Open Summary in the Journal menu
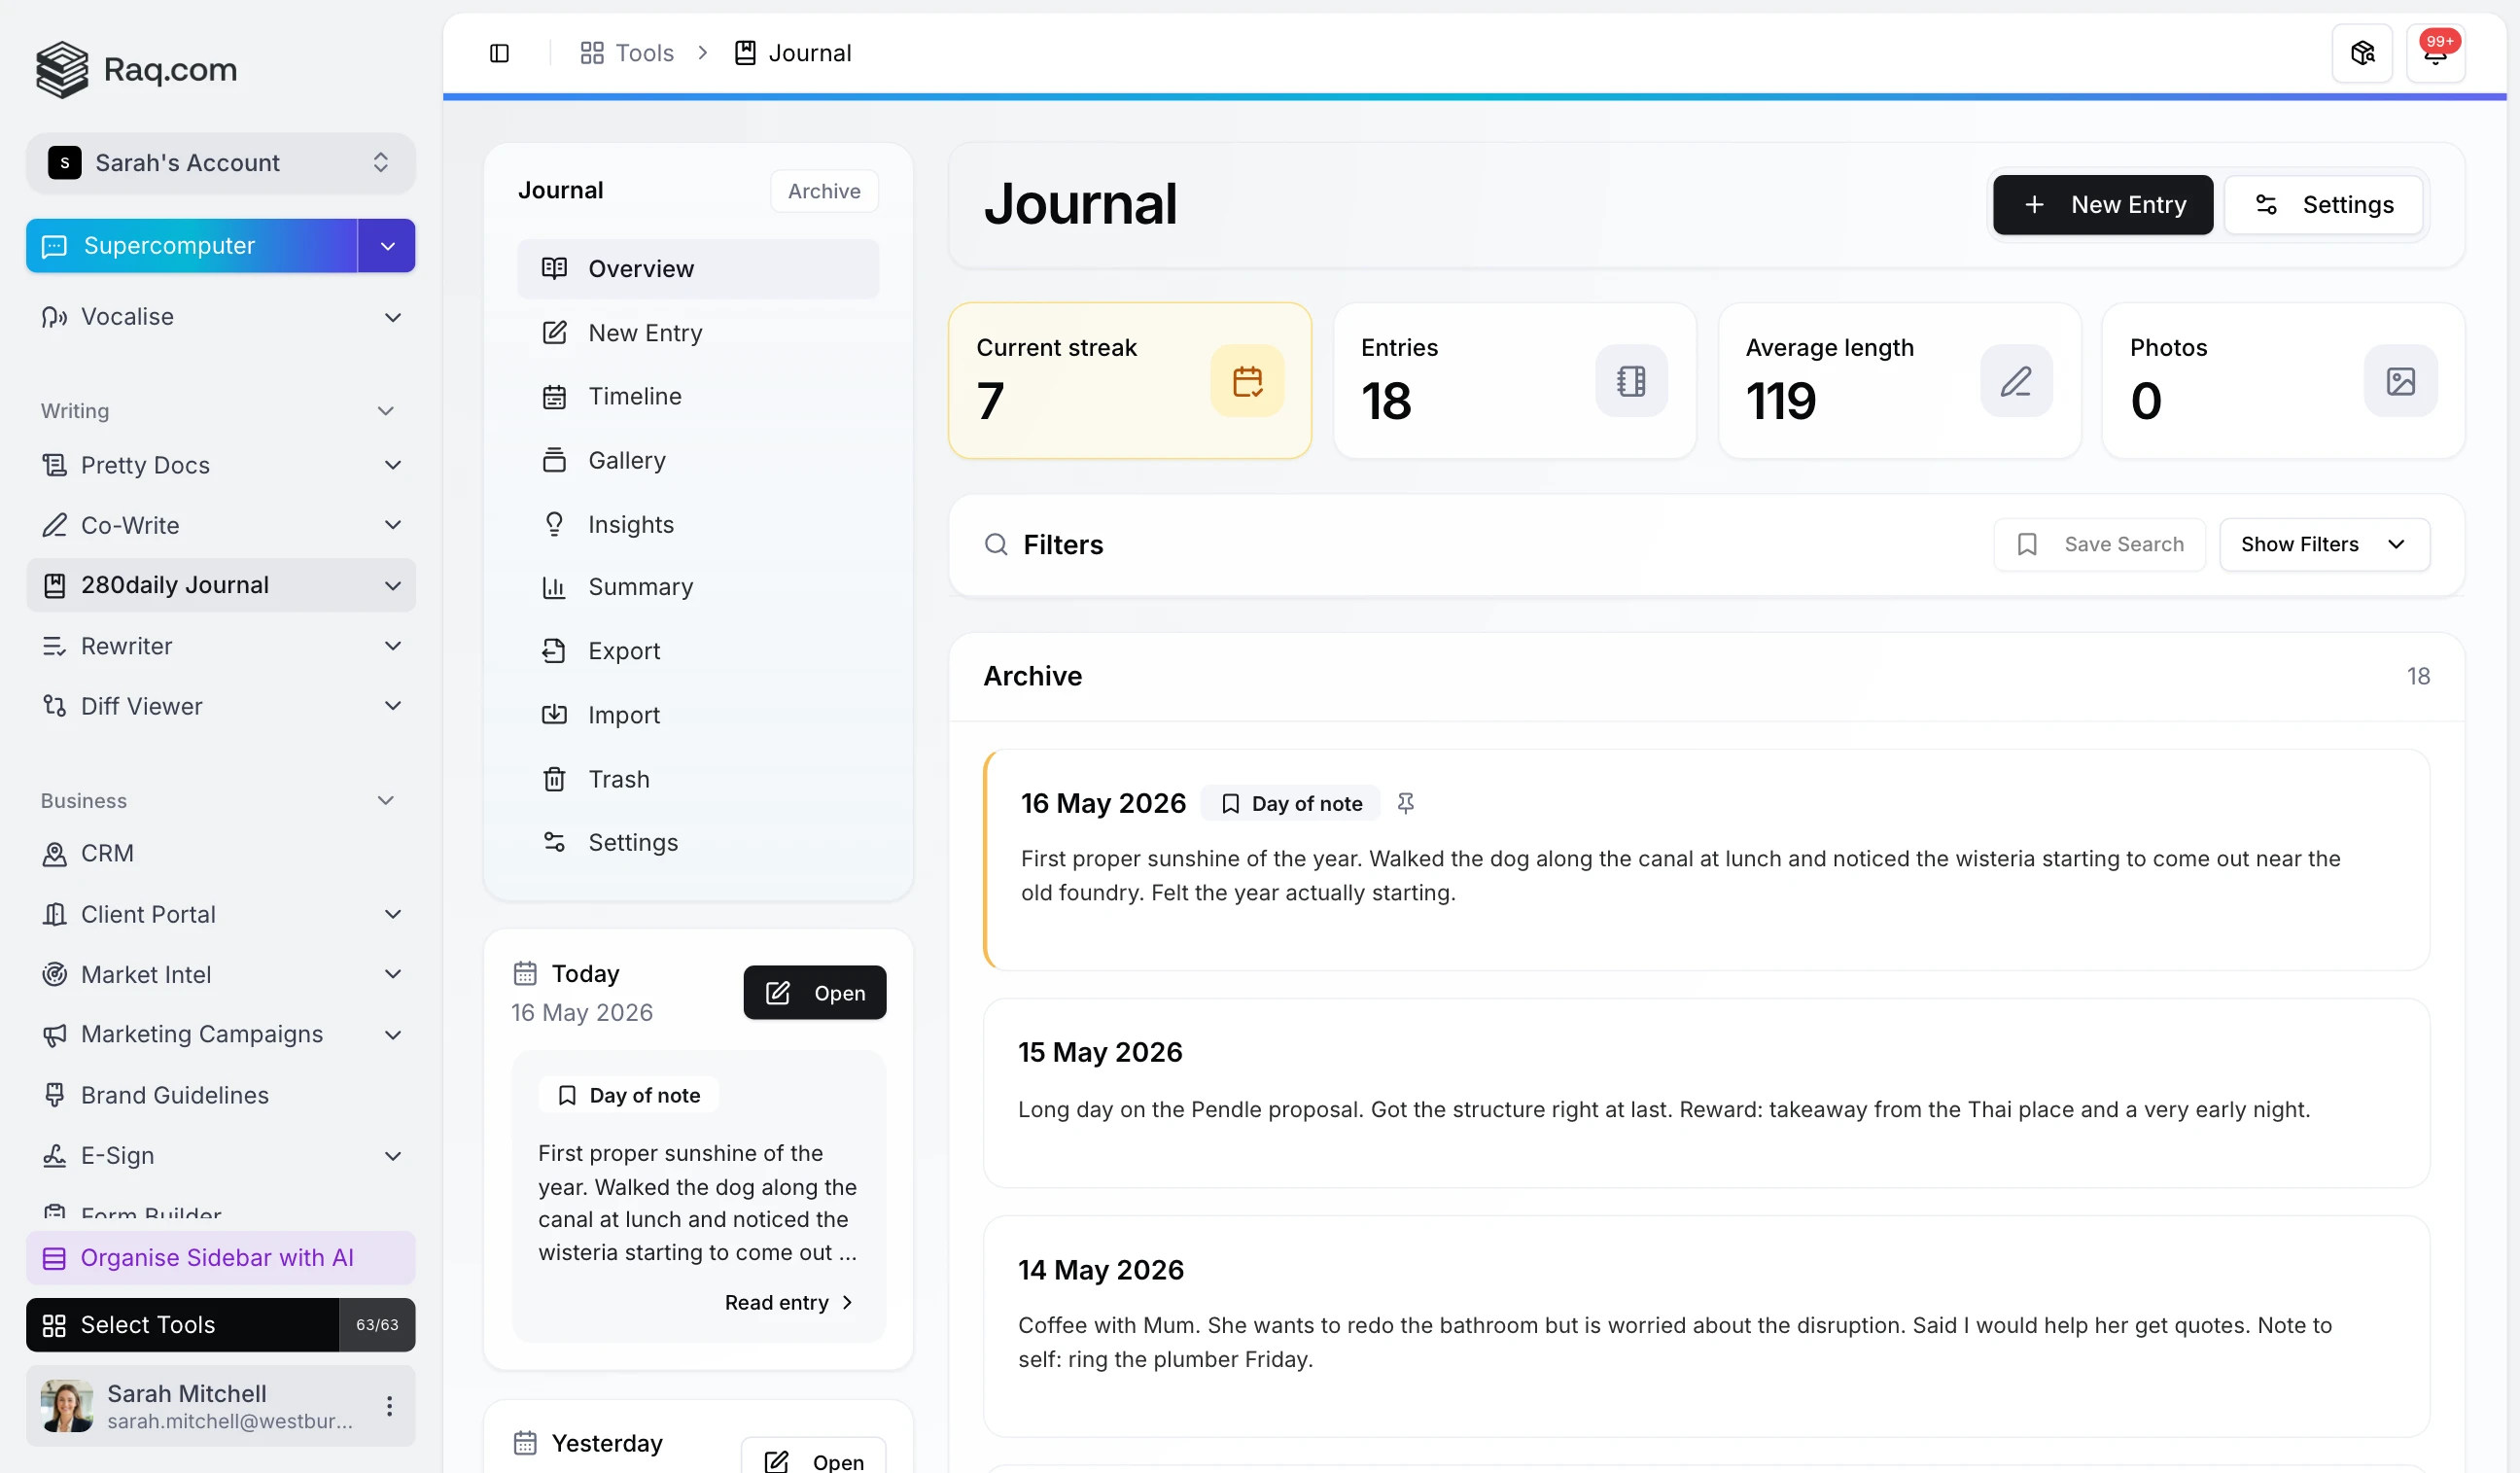Image resolution: width=2520 pixels, height=1473 pixels. pyautogui.click(x=698, y=587)
